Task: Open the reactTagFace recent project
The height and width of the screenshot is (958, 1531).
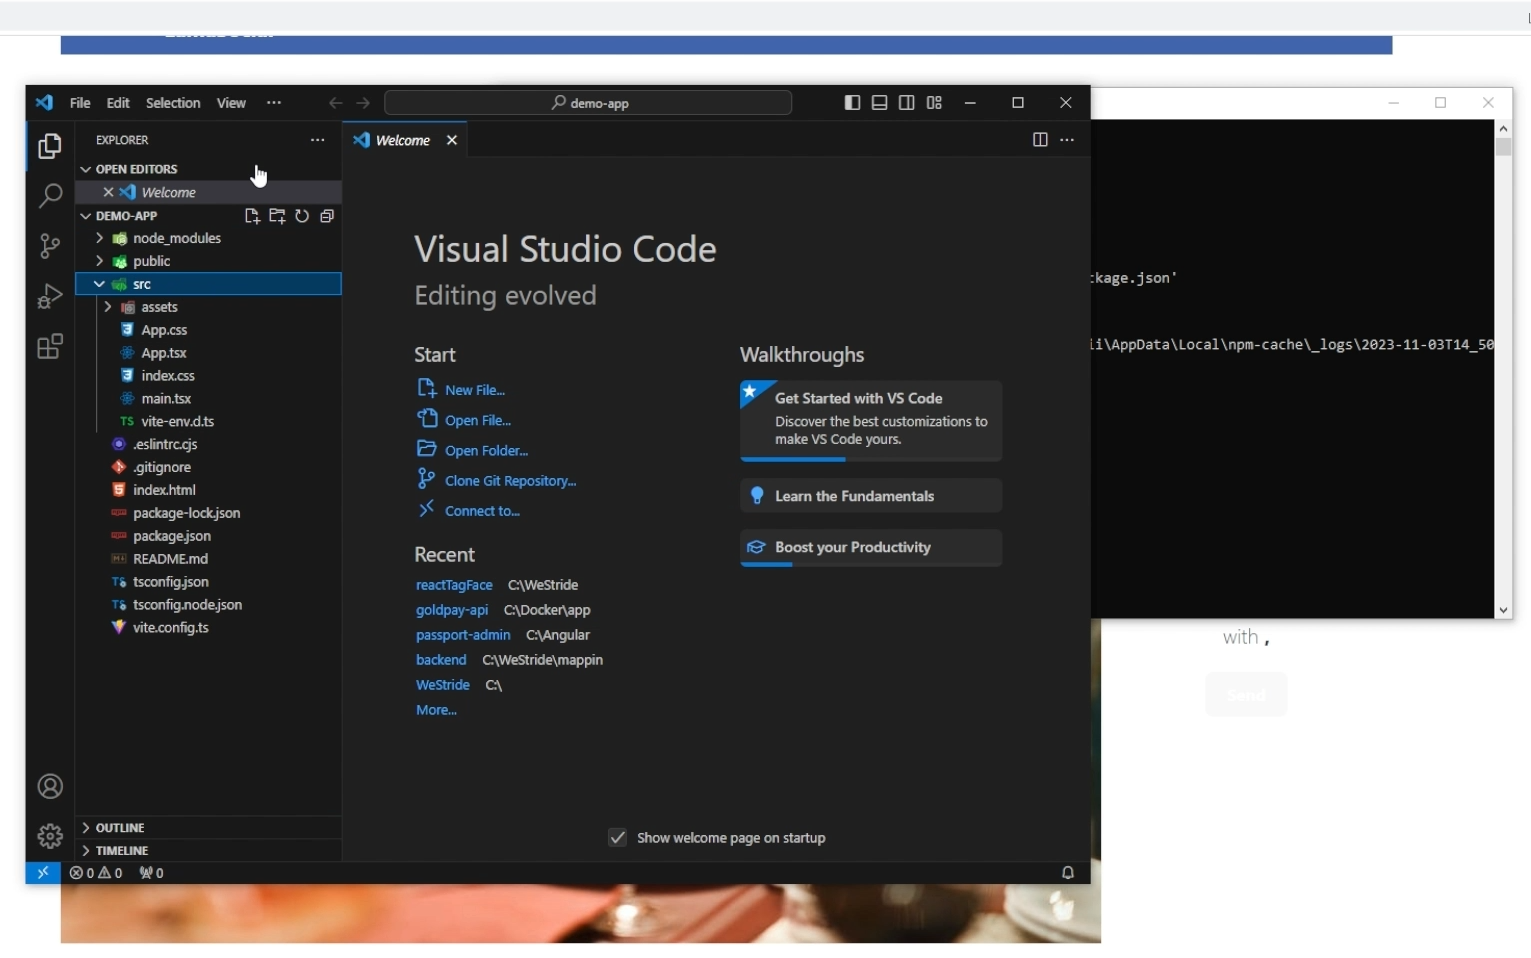Action: point(454,585)
